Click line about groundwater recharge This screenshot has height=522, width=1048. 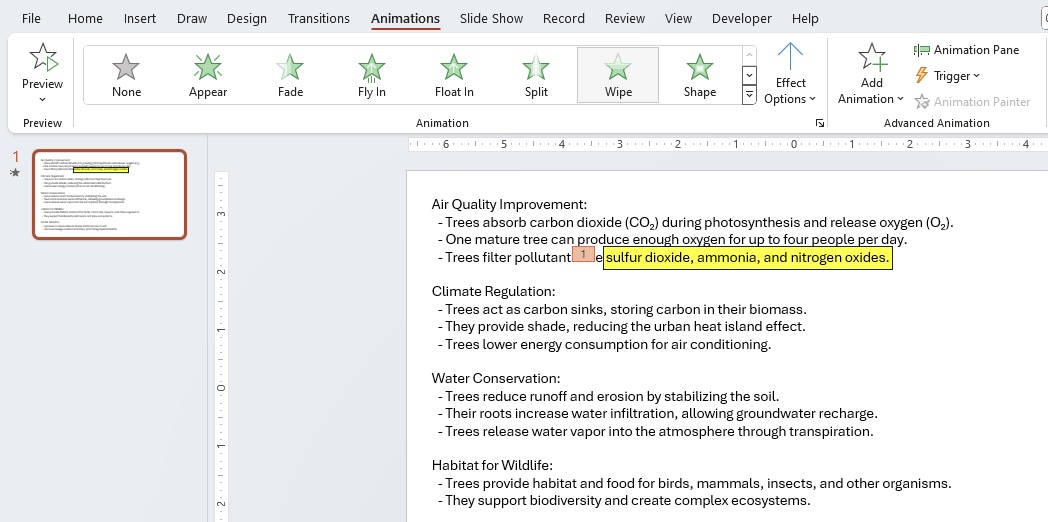pyautogui.click(x=658, y=414)
